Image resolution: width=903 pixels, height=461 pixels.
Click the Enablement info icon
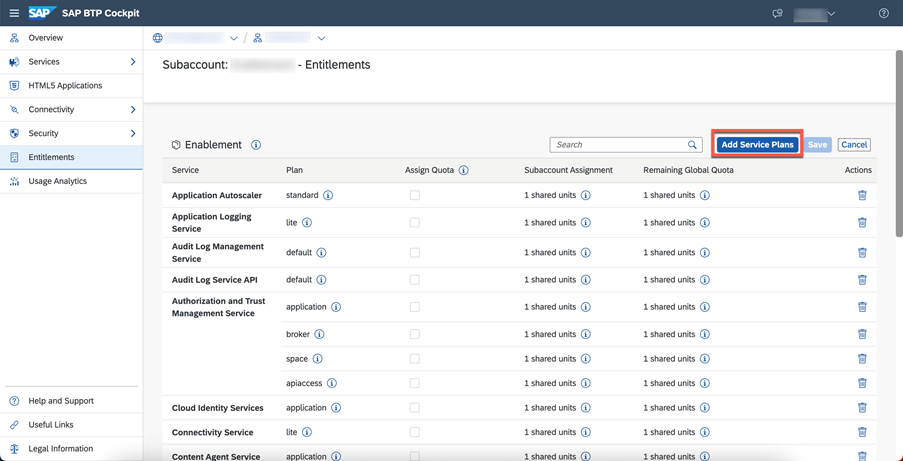pyautogui.click(x=256, y=145)
